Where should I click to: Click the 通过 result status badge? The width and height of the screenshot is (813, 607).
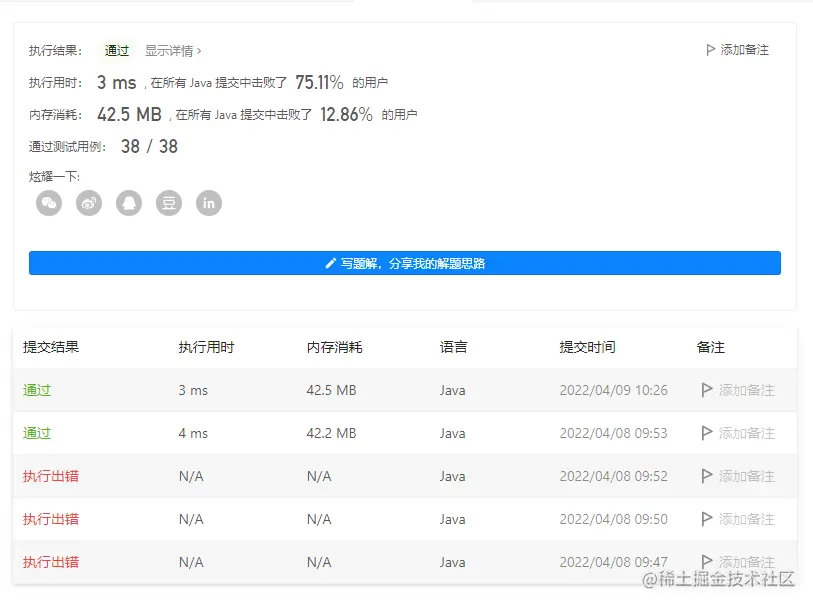(x=117, y=51)
